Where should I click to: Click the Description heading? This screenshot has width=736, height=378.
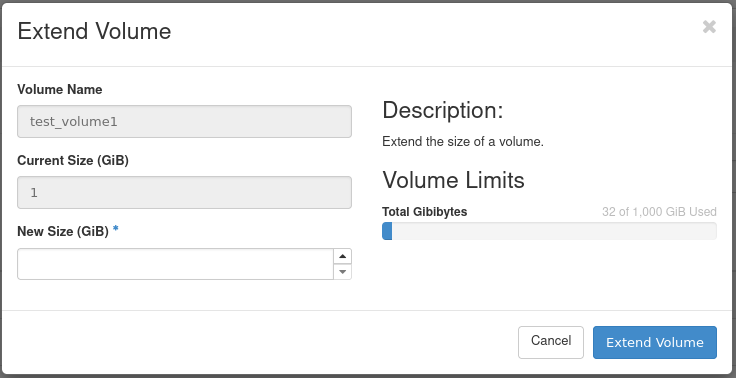(443, 110)
